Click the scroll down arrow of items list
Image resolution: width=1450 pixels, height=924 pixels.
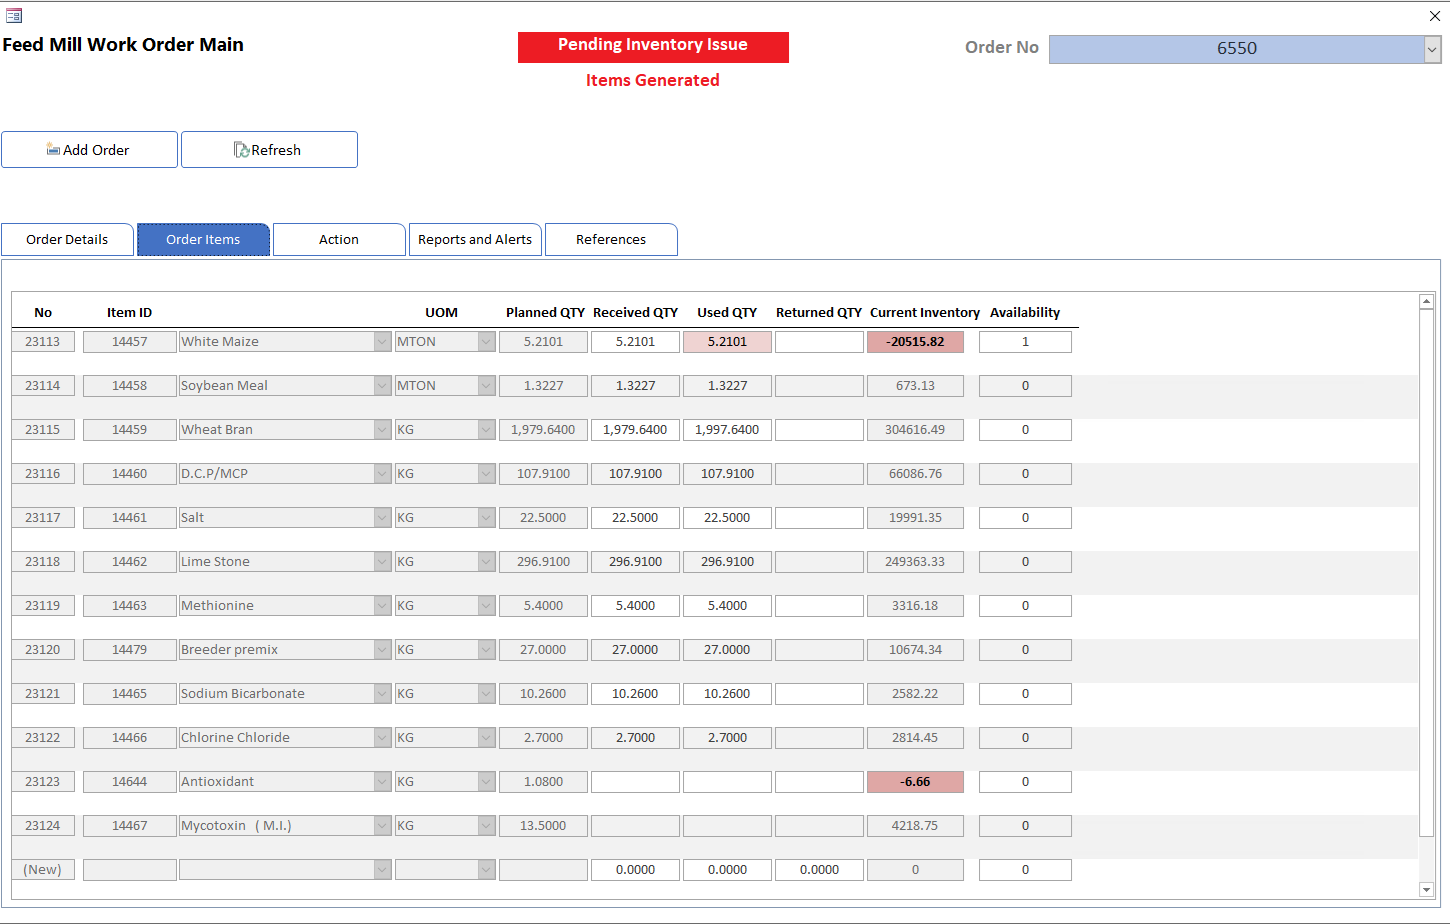(x=1427, y=889)
